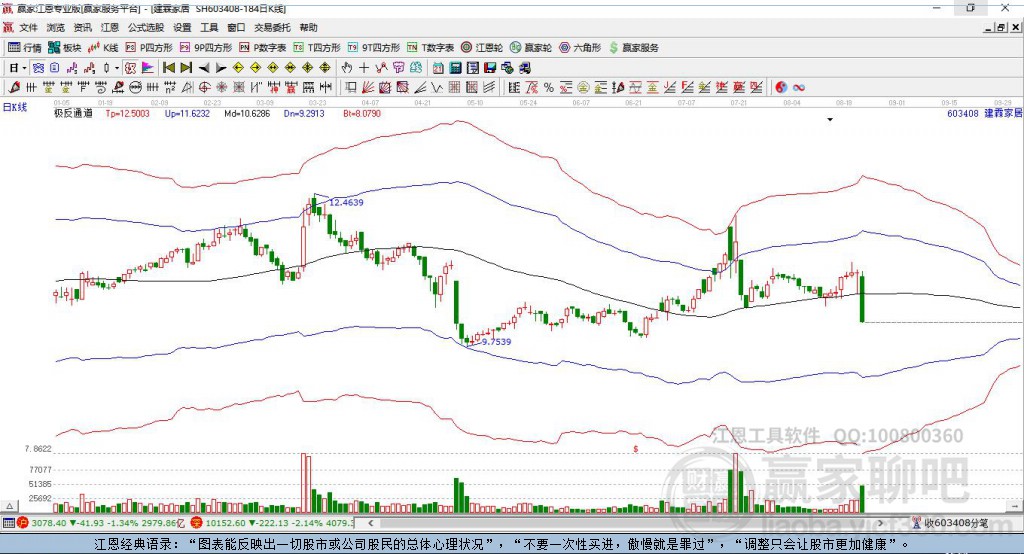The image size is (1024, 554).
Task: Open the 交易委托 menu
Action: coord(272,27)
